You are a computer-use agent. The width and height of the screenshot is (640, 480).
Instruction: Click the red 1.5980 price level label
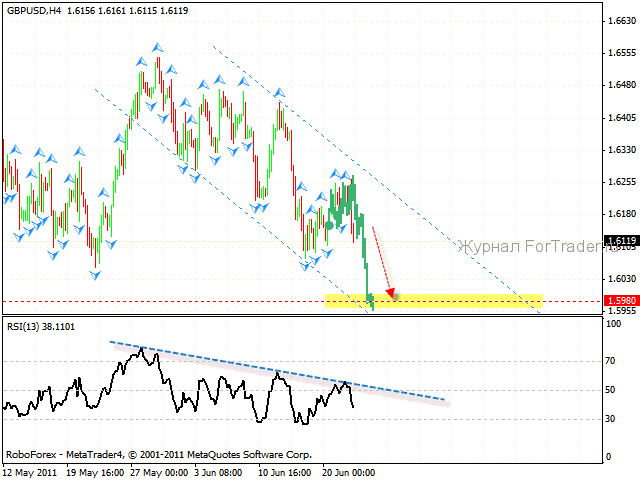point(622,301)
